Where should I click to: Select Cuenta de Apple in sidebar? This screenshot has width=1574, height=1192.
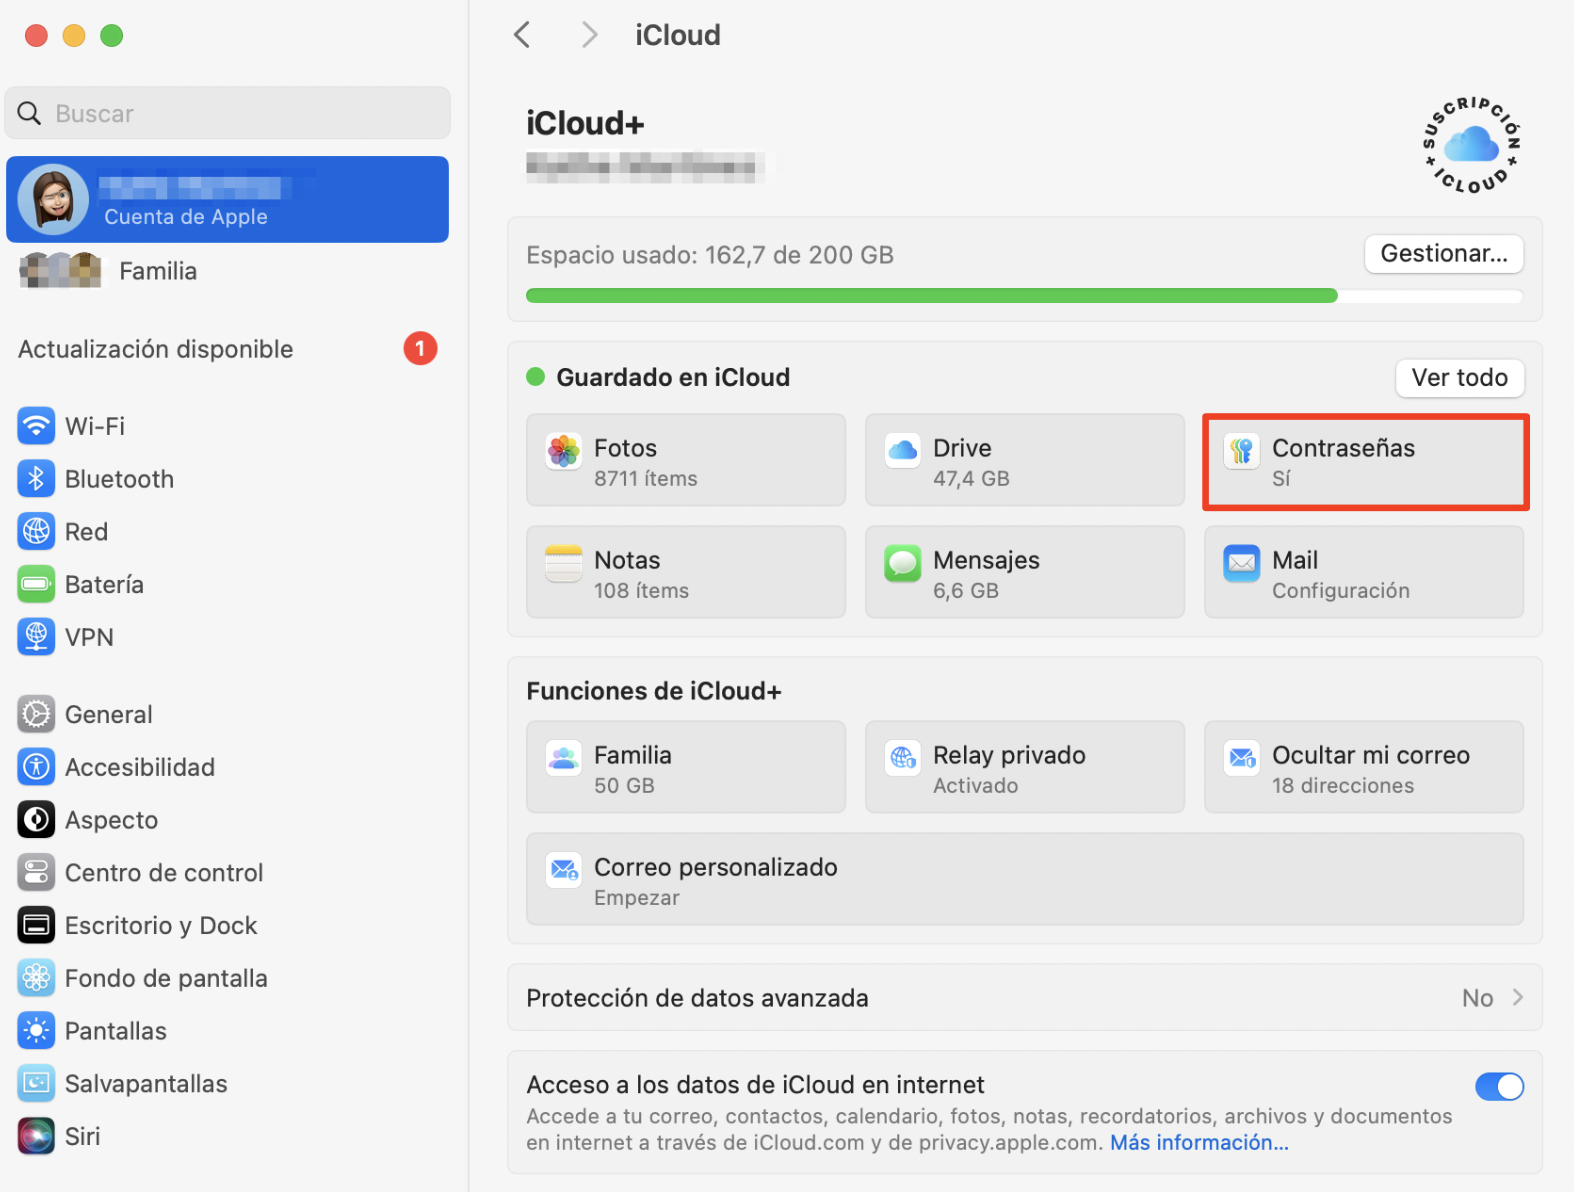[x=228, y=199]
